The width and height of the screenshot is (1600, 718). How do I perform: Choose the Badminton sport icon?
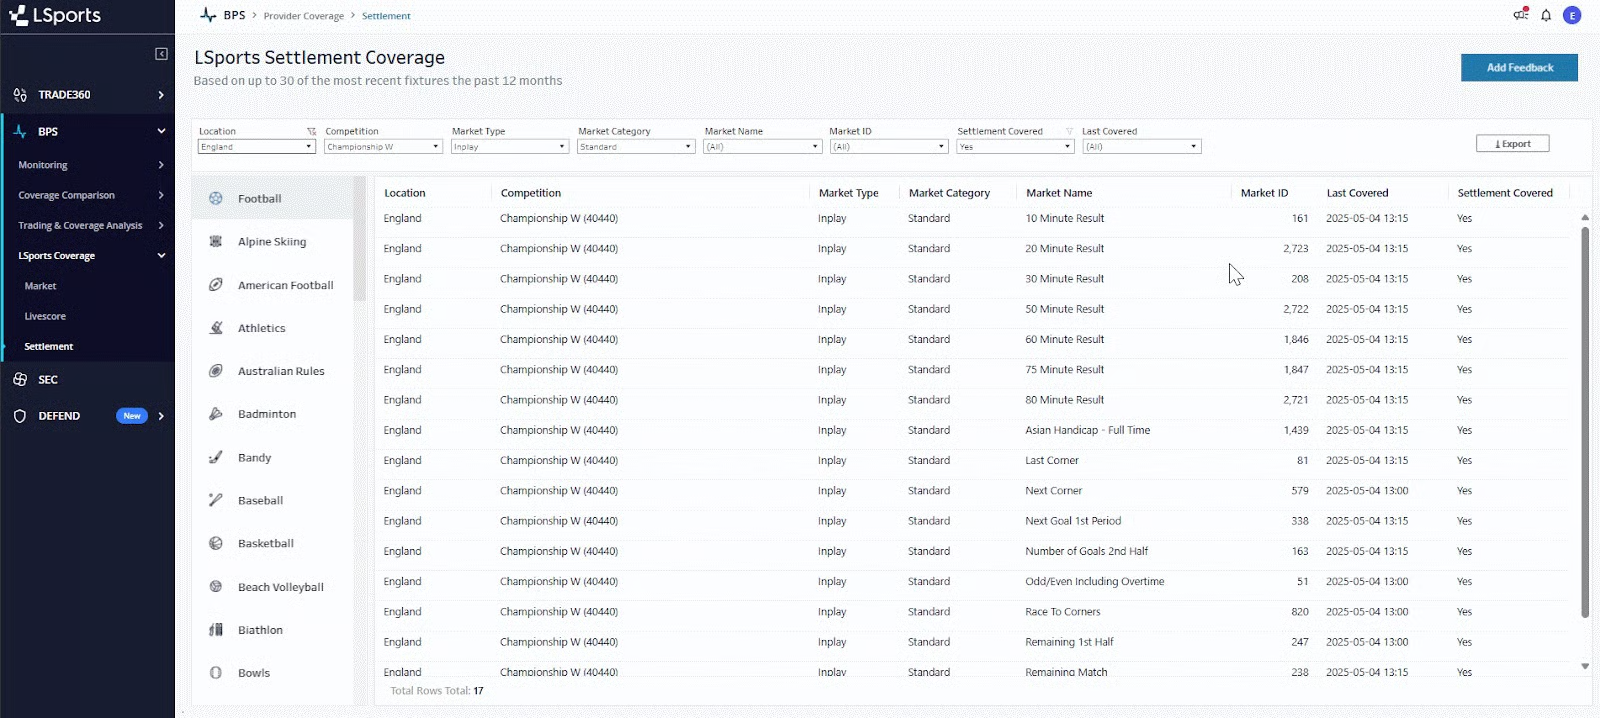216,414
